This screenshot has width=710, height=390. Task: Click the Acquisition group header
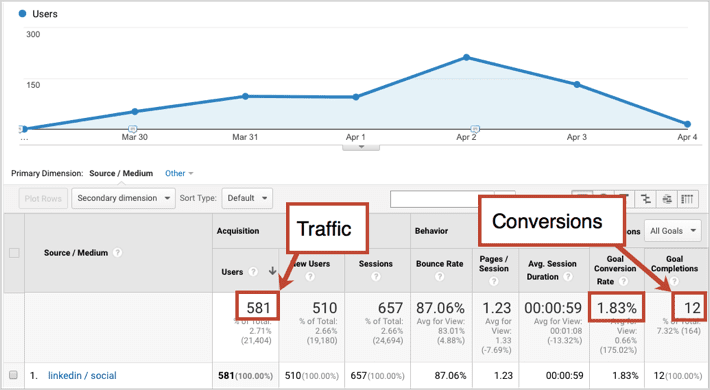click(238, 231)
